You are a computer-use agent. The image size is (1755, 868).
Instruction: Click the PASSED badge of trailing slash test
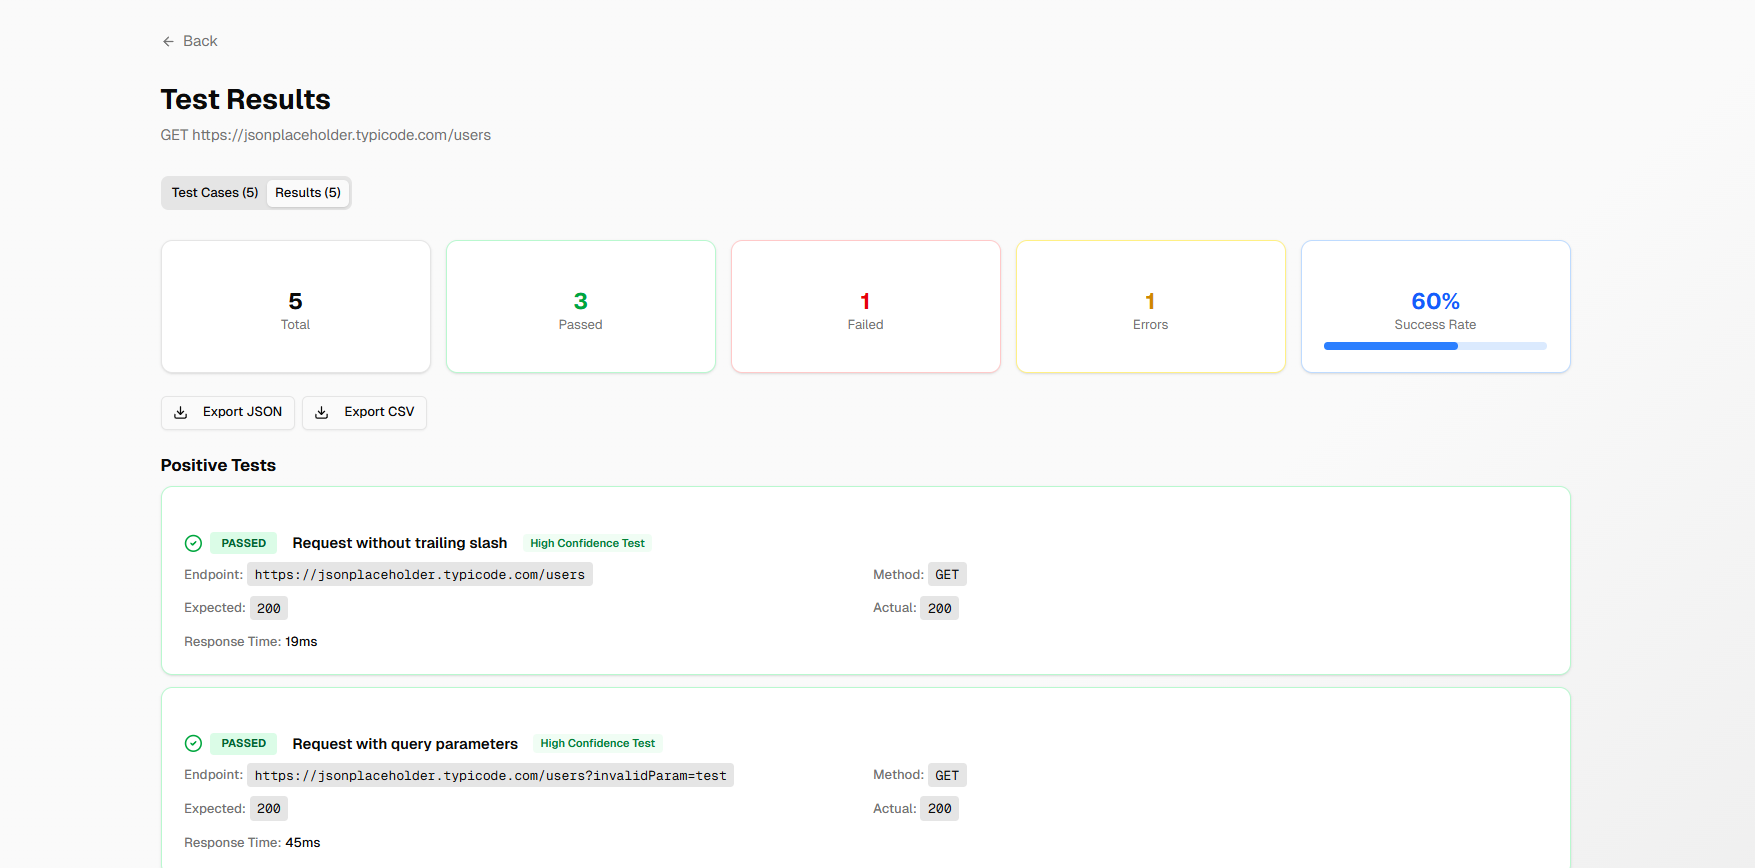[x=244, y=543]
